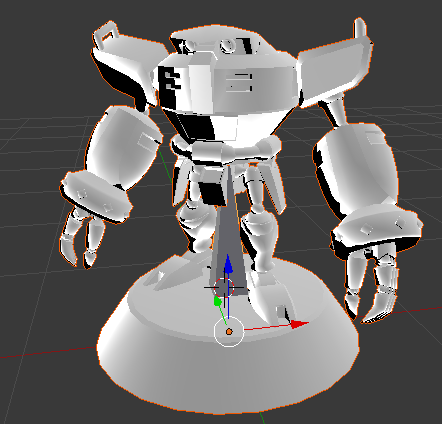This screenshot has height=424, width=442.
Task: Click the blue Z-axis gizmo arrow
Action: 228,265
